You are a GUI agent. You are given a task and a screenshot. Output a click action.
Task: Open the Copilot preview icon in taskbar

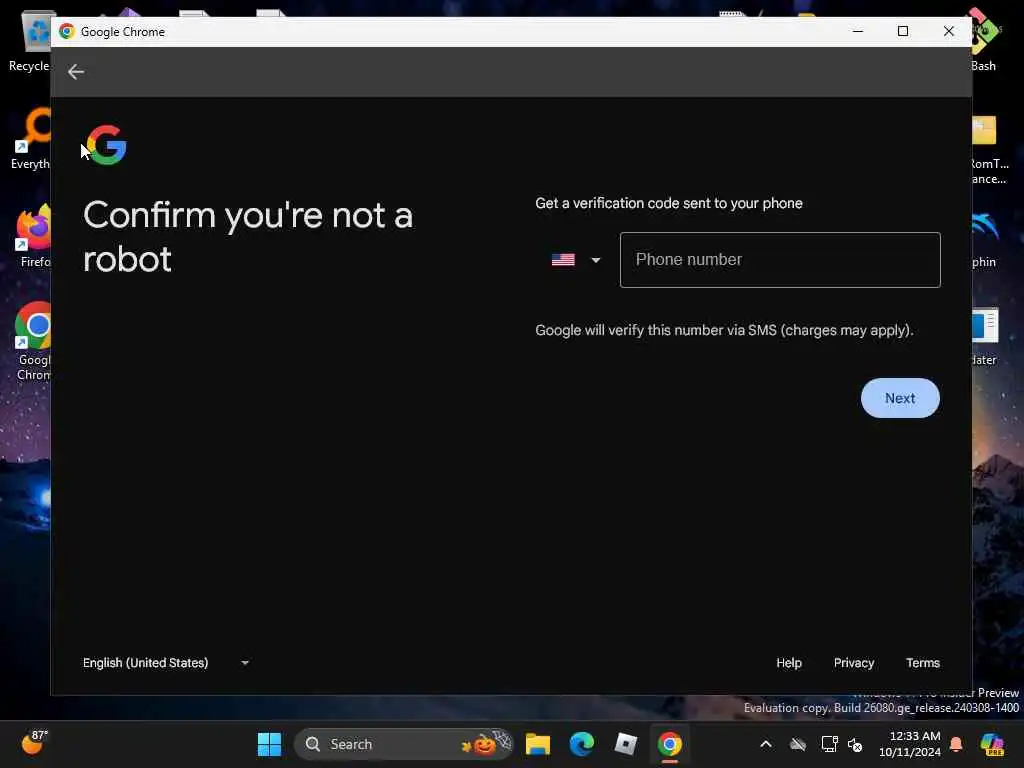(x=992, y=744)
